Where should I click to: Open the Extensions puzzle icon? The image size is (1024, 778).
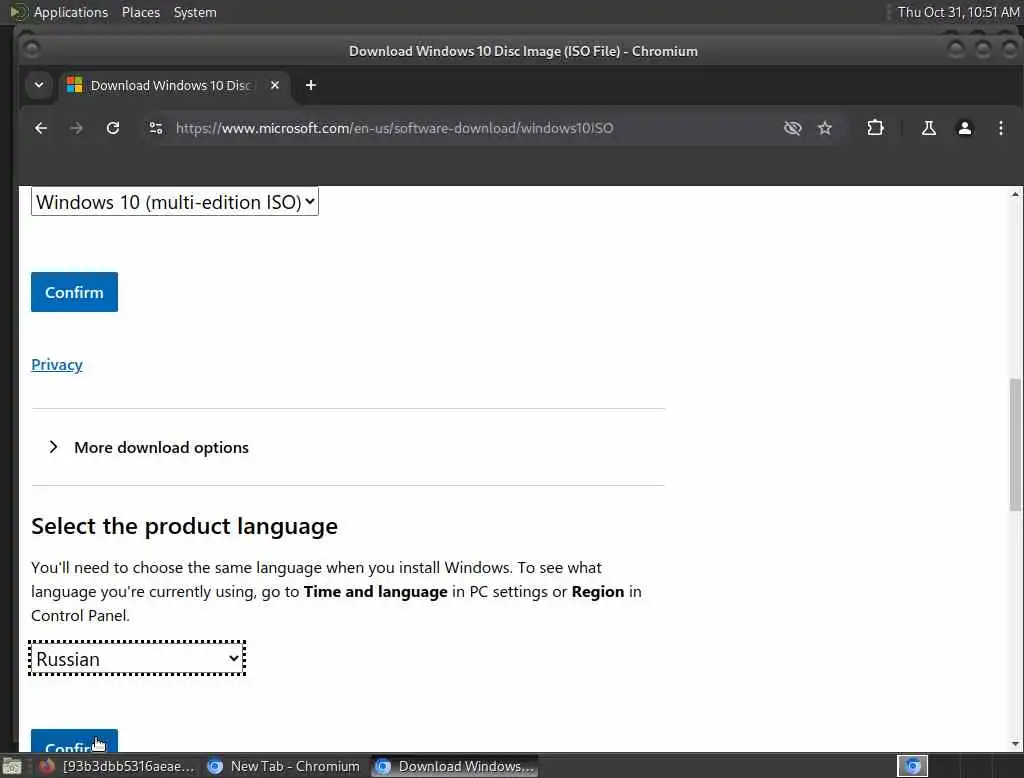pos(875,128)
